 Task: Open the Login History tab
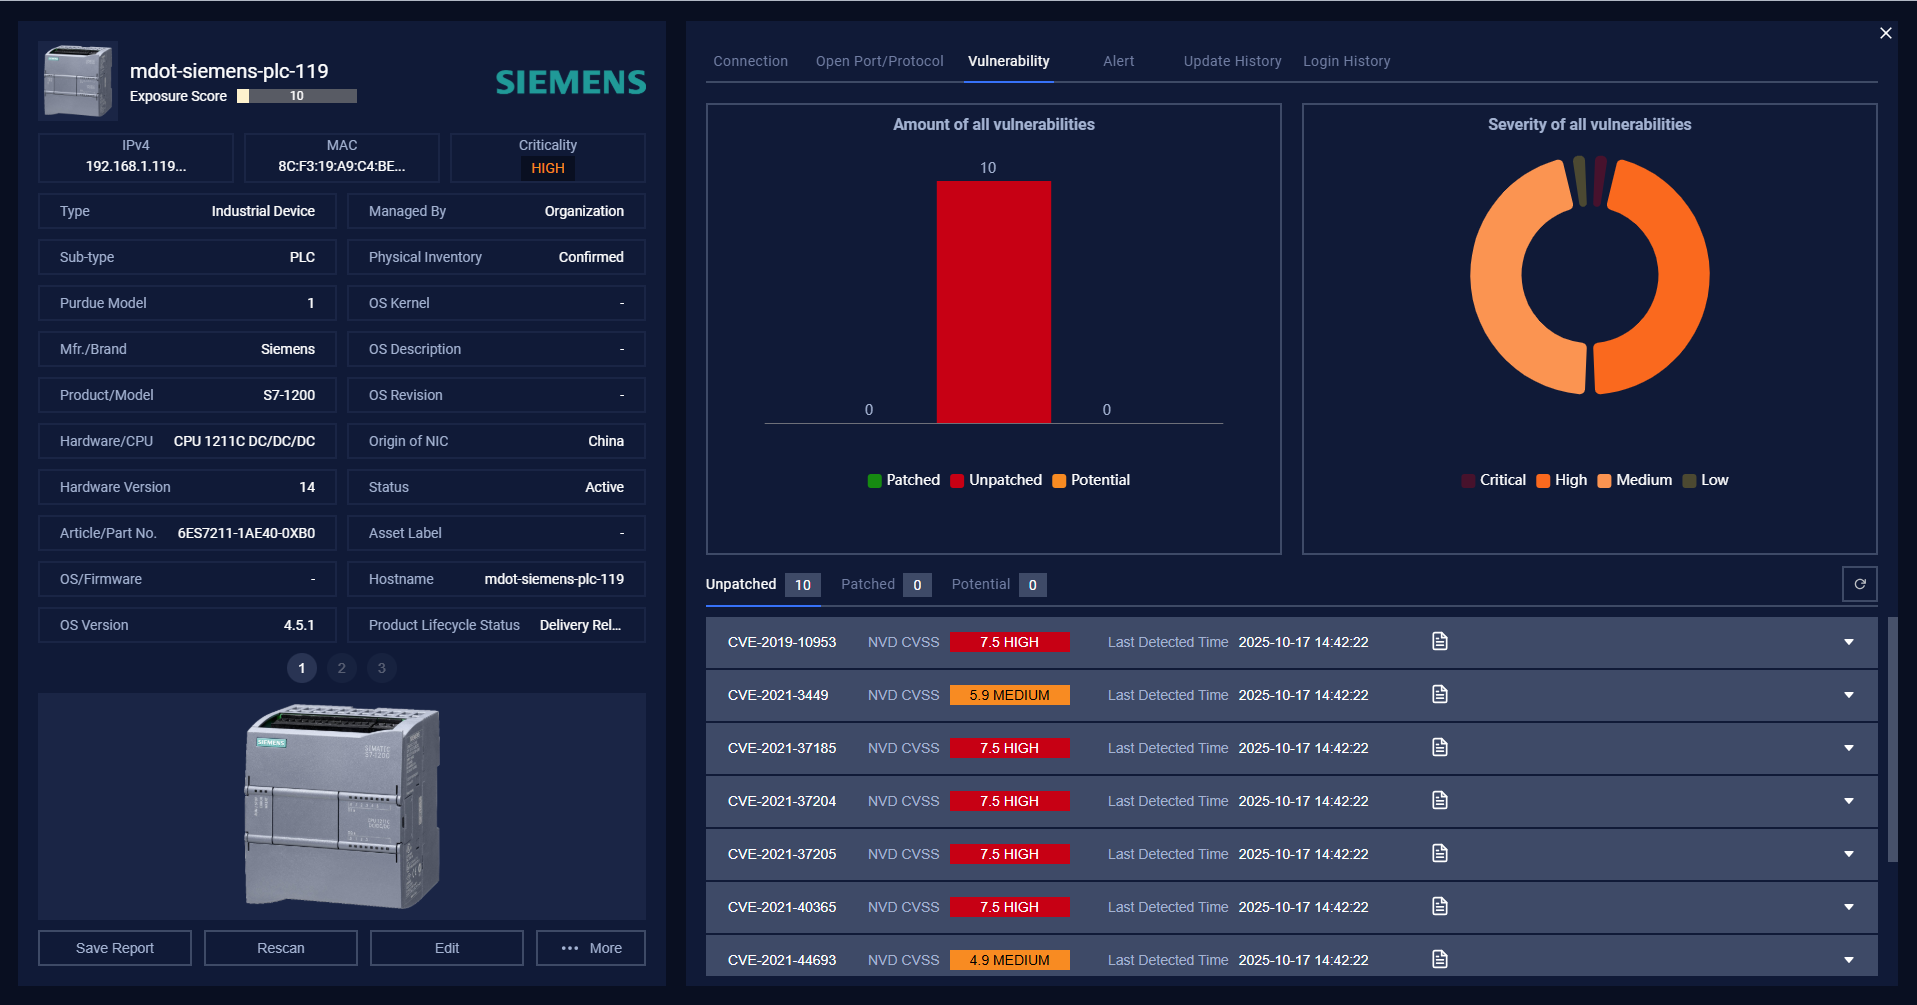[x=1346, y=61]
